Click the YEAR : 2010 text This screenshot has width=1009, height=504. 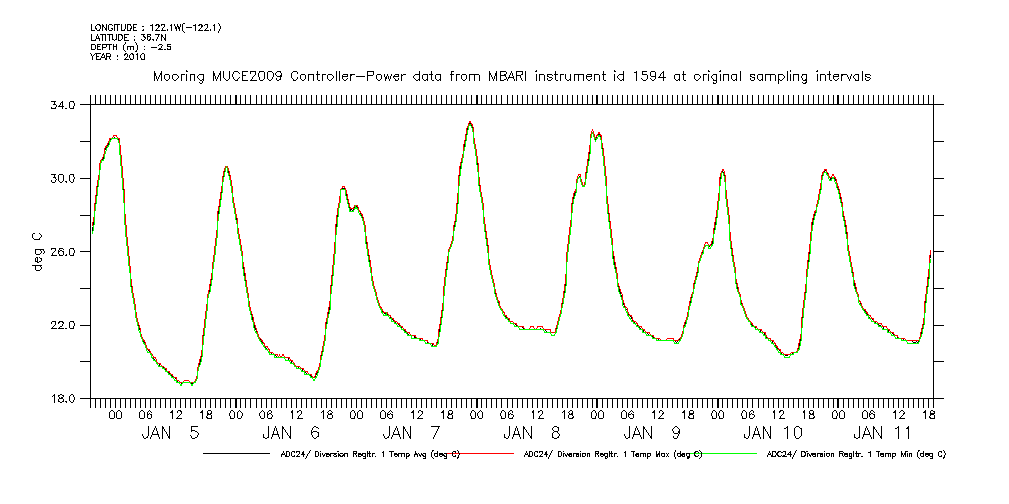click(x=120, y=56)
